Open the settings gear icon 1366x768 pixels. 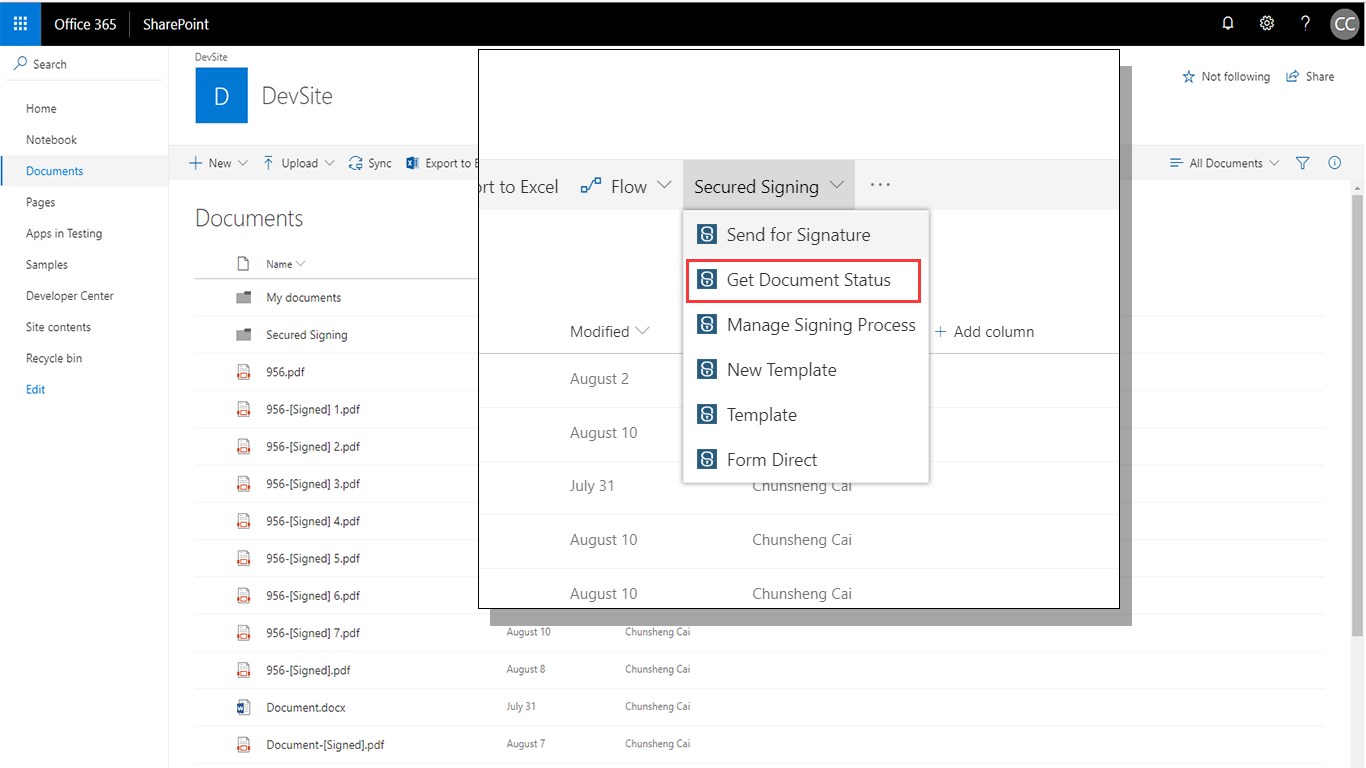point(1266,24)
